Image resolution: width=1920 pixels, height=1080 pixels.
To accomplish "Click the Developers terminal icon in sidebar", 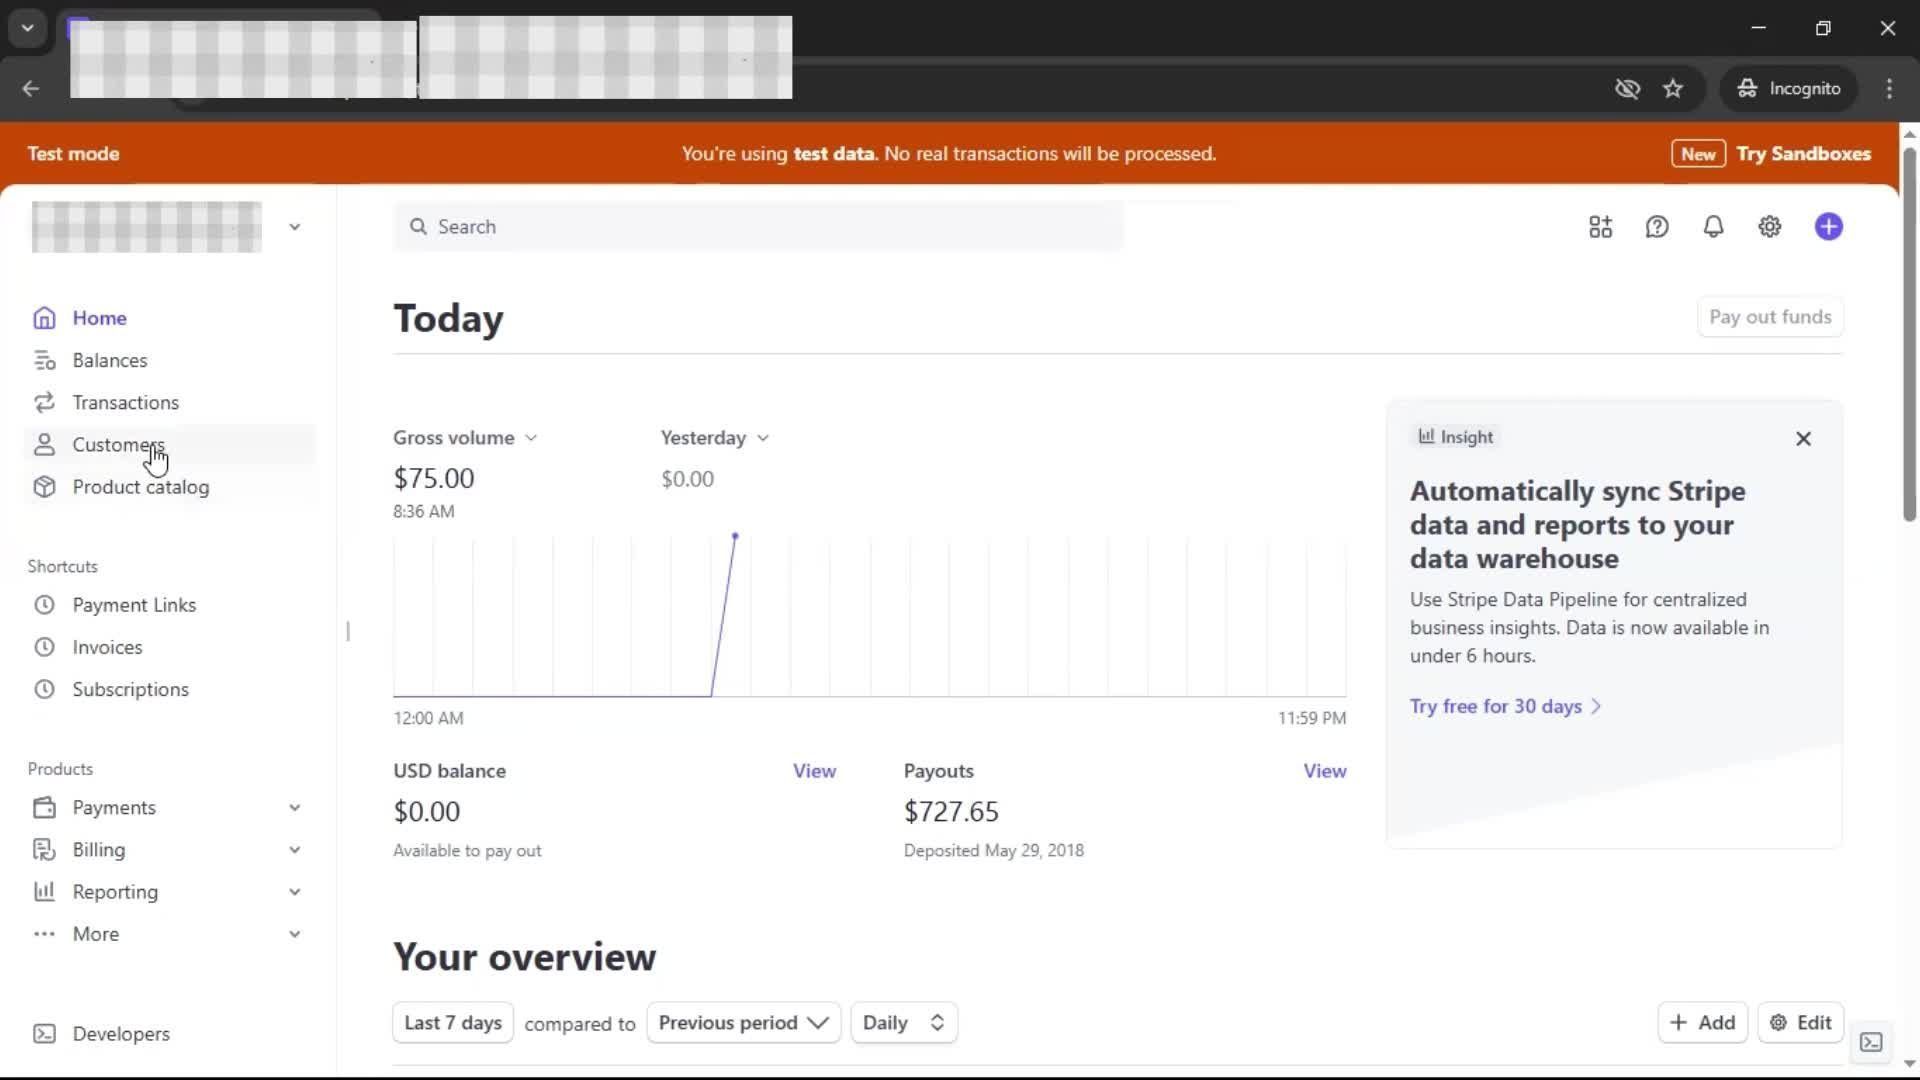I will pos(44,1033).
